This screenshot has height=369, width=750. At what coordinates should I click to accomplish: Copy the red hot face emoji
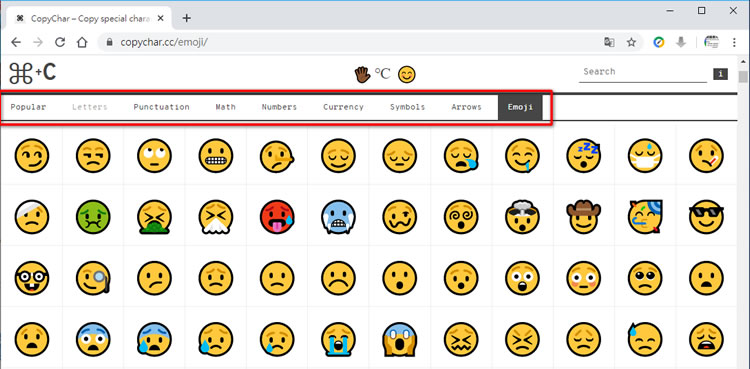277,217
